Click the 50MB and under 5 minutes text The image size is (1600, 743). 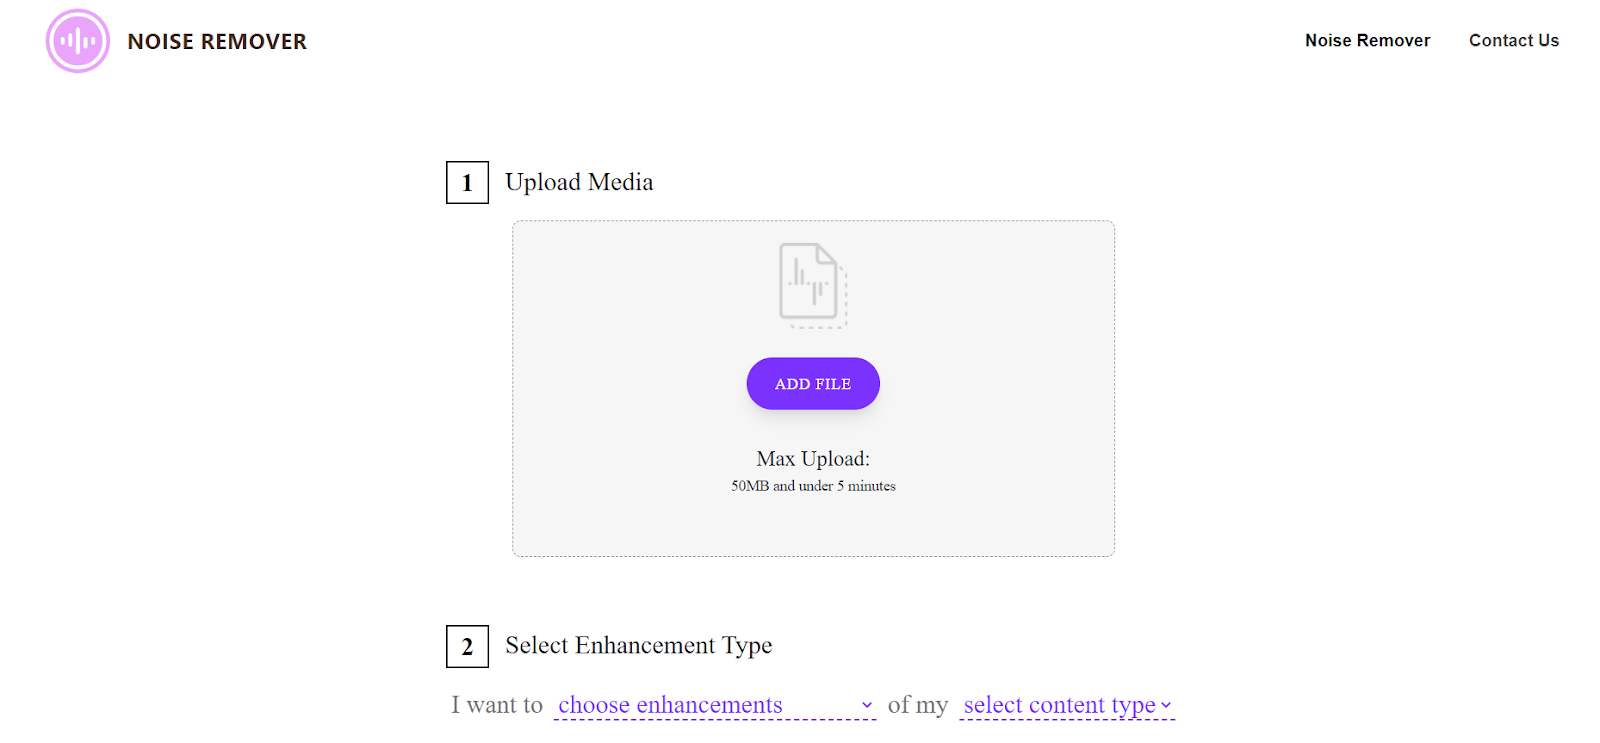[813, 486]
